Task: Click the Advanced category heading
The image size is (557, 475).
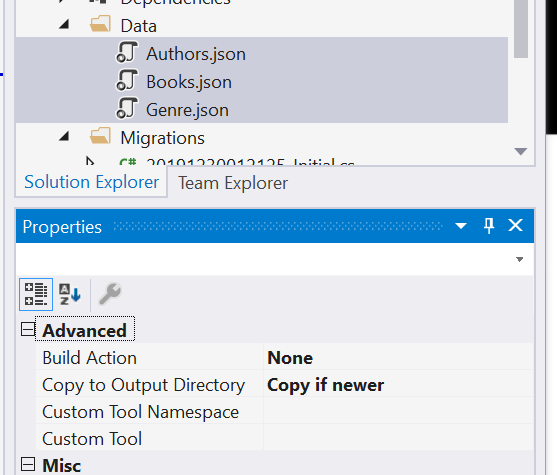Action: [x=85, y=330]
